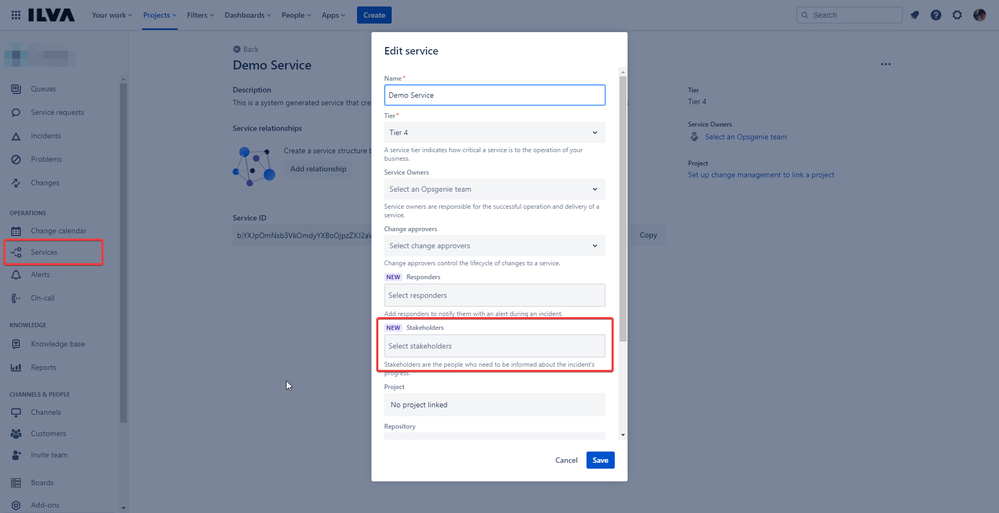
Task: Open the notifications icon in top bar
Action: click(915, 15)
